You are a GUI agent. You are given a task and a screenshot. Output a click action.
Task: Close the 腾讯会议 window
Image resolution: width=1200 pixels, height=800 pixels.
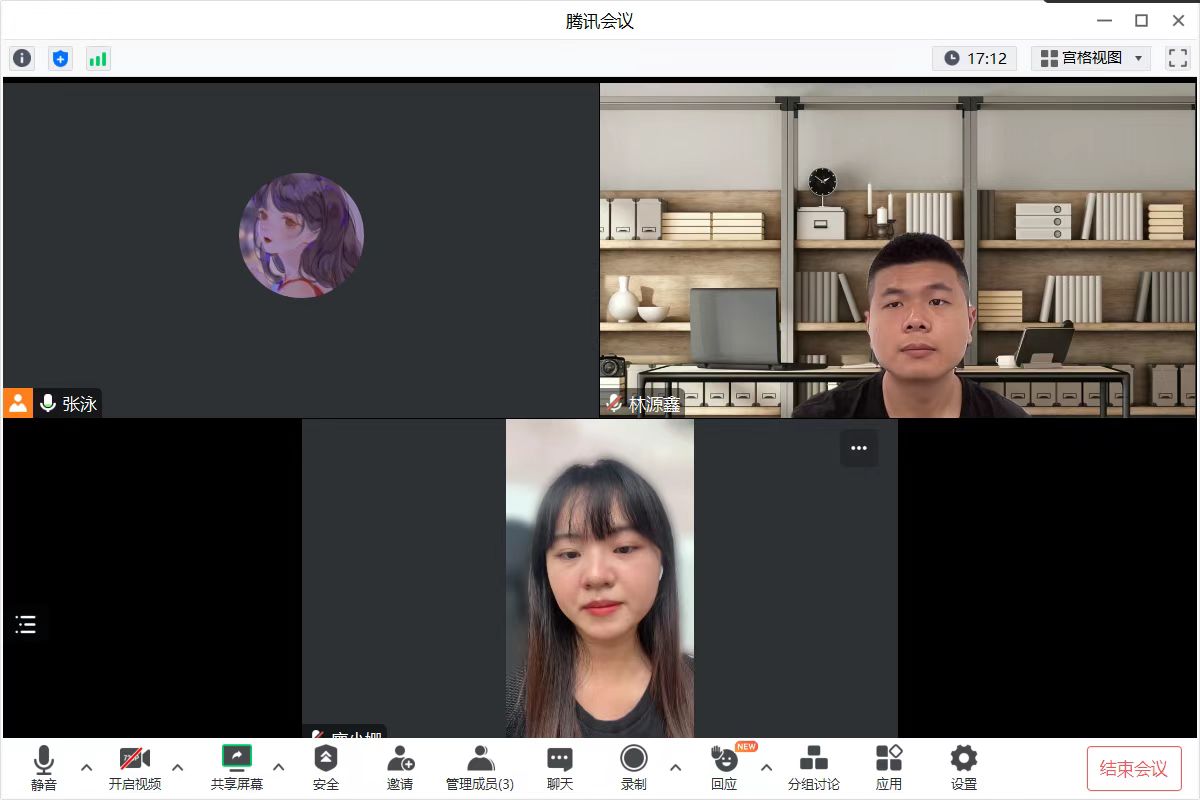1178,20
